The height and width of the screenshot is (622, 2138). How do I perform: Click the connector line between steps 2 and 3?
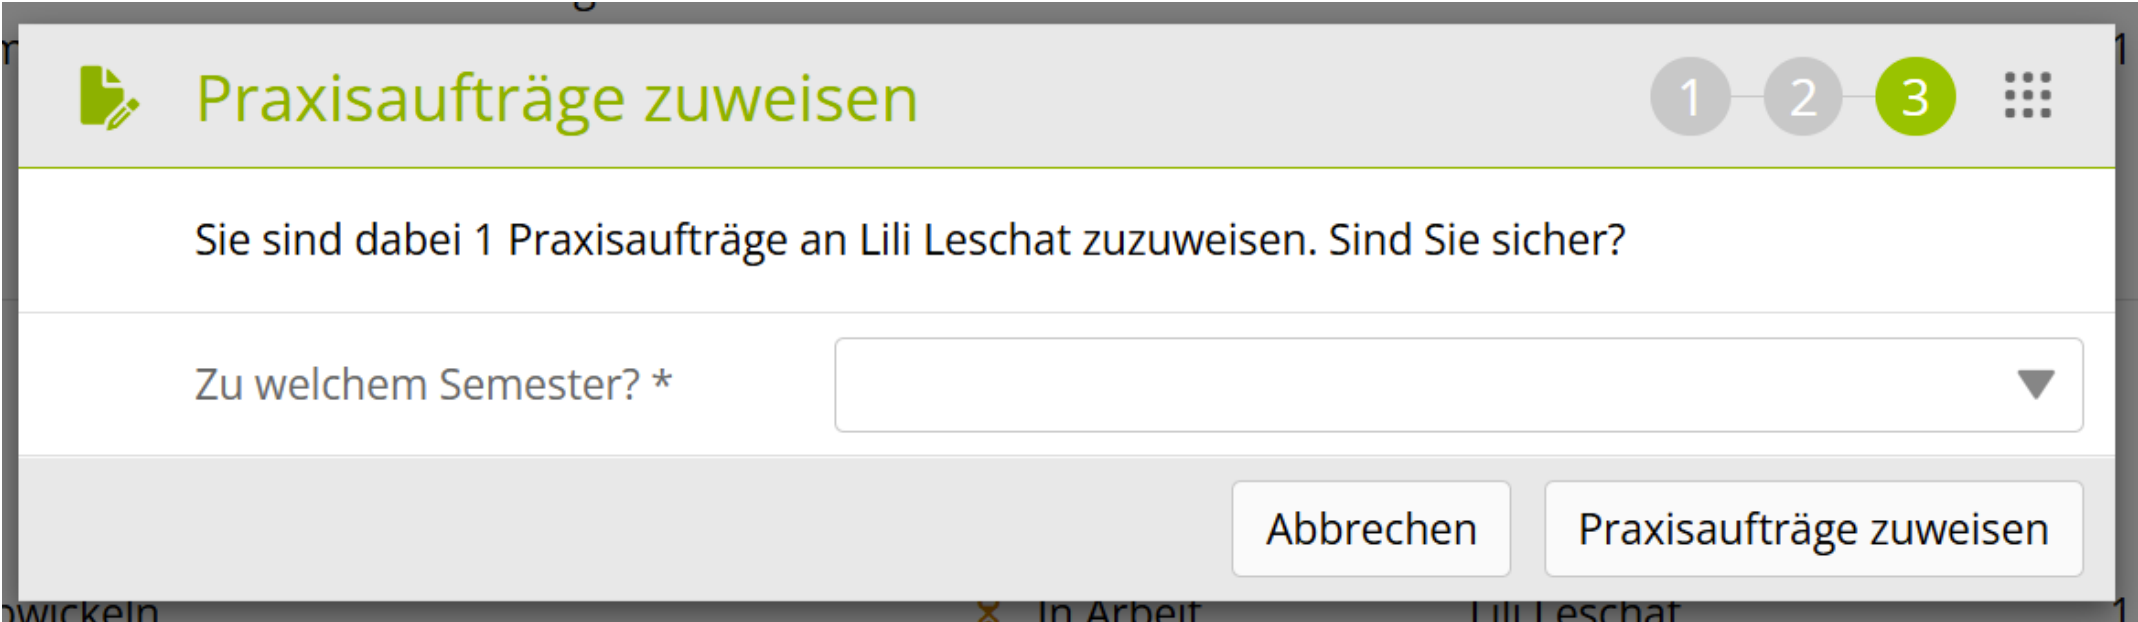[x=1859, y=96]
